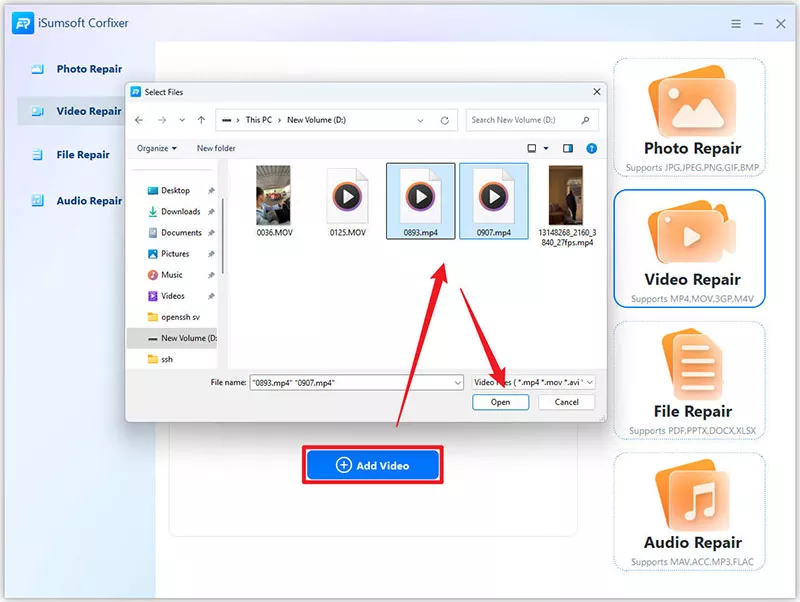Expand the address bar history dropdown
The width and height of the screenshot is (800, 602).
[x=420, y=120]
